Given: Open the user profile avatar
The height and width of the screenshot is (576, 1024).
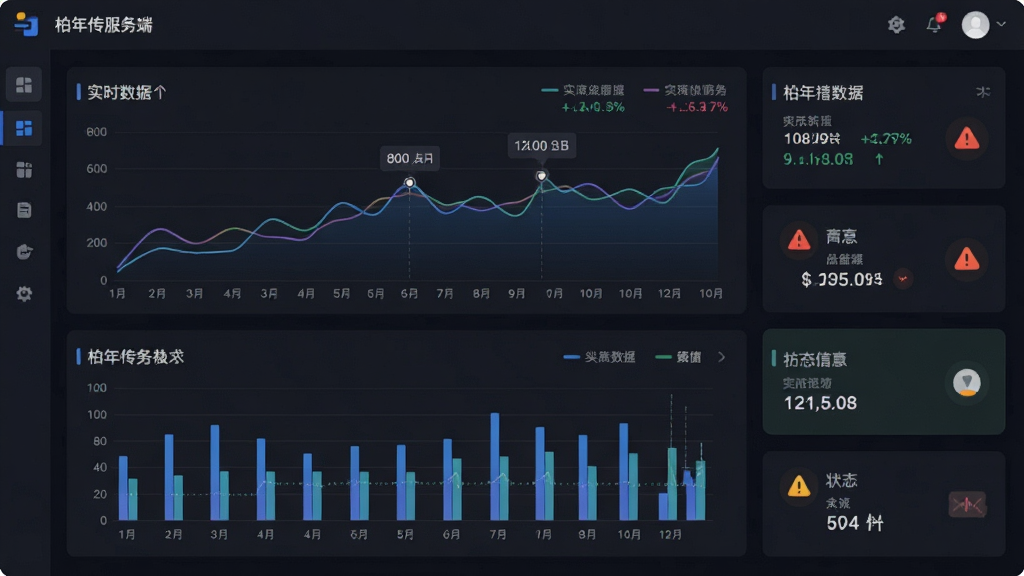Looking at the screenshot, I should click(975, 25).
